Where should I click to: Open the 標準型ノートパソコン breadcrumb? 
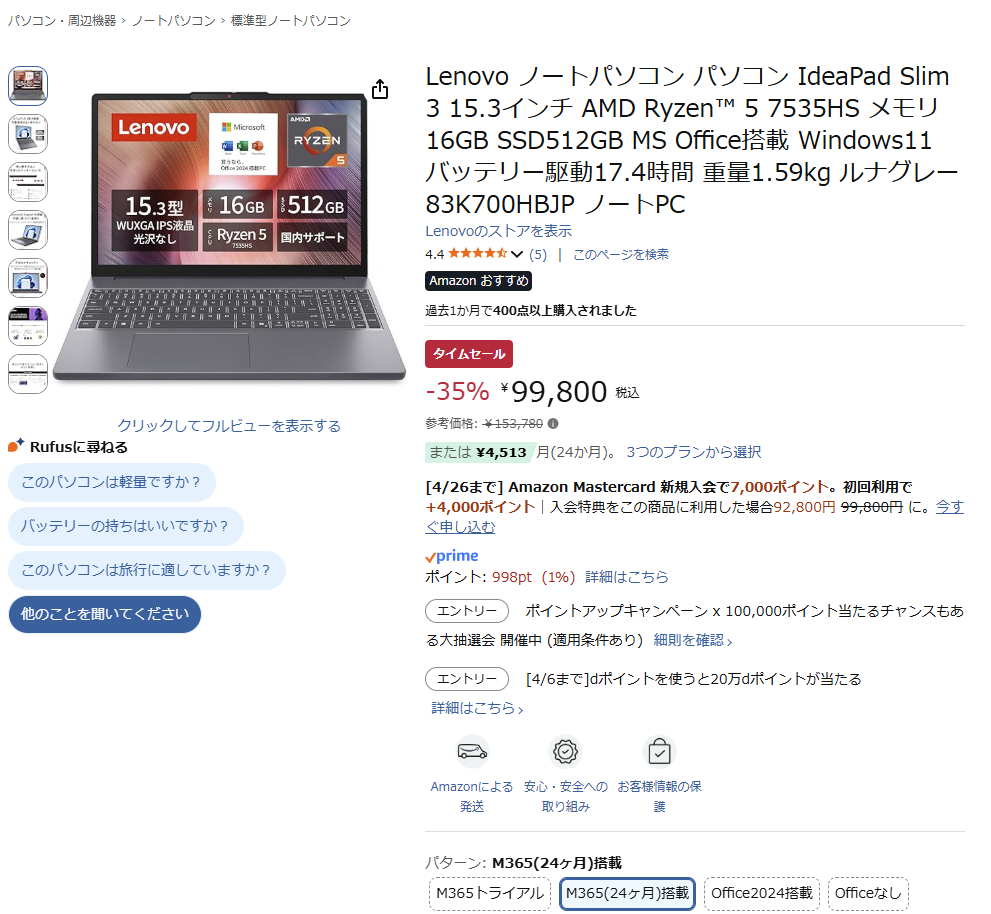291,21
